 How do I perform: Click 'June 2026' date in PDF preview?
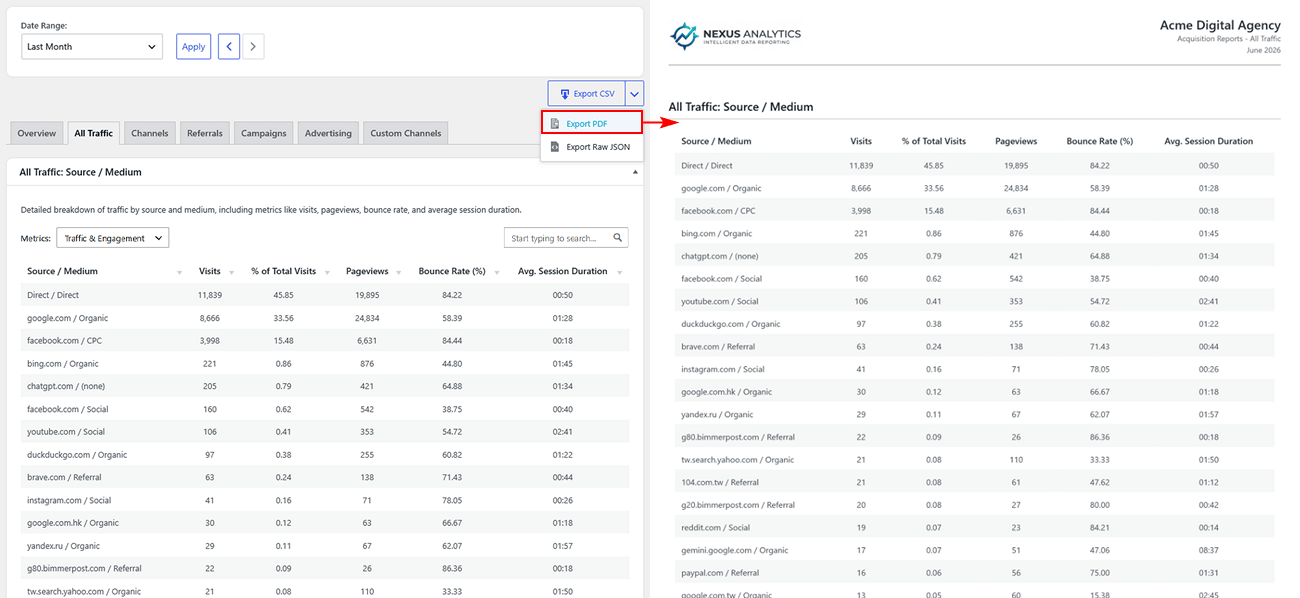(x=1264, y=49)
